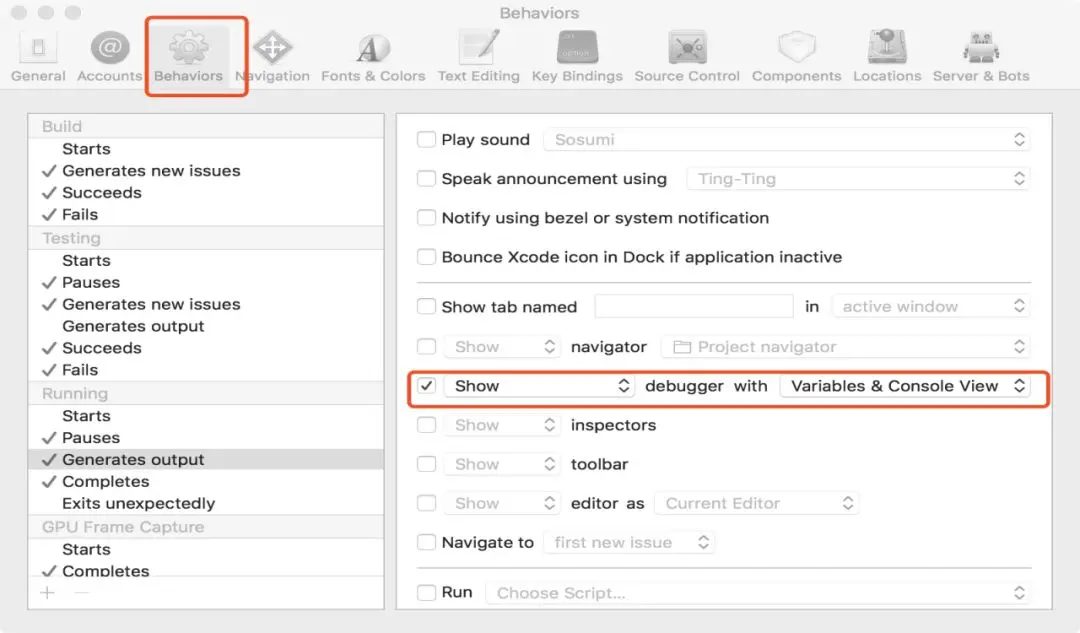Viewport: 1080px width, 633px height.
Task: Toggle the toolbar checkbox
Action: pyautogui.click(x=426, y=464)
